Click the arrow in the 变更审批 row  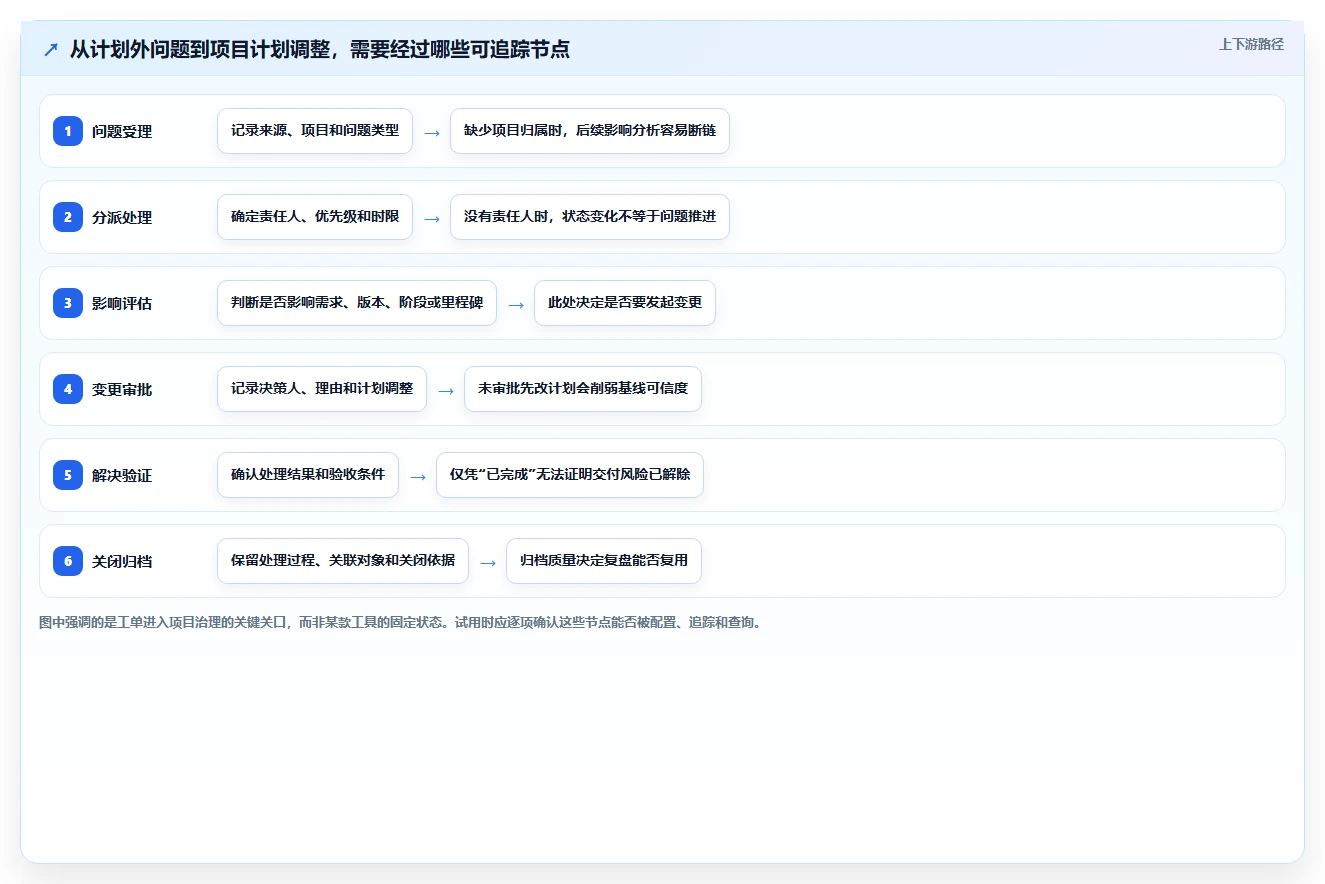[x=446, y=390]
